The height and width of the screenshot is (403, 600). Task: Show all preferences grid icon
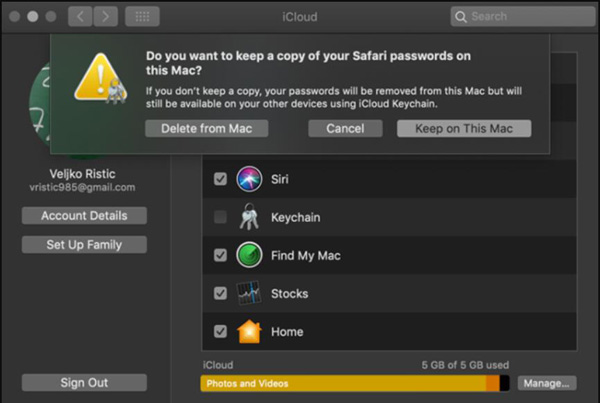coord(142,16)
